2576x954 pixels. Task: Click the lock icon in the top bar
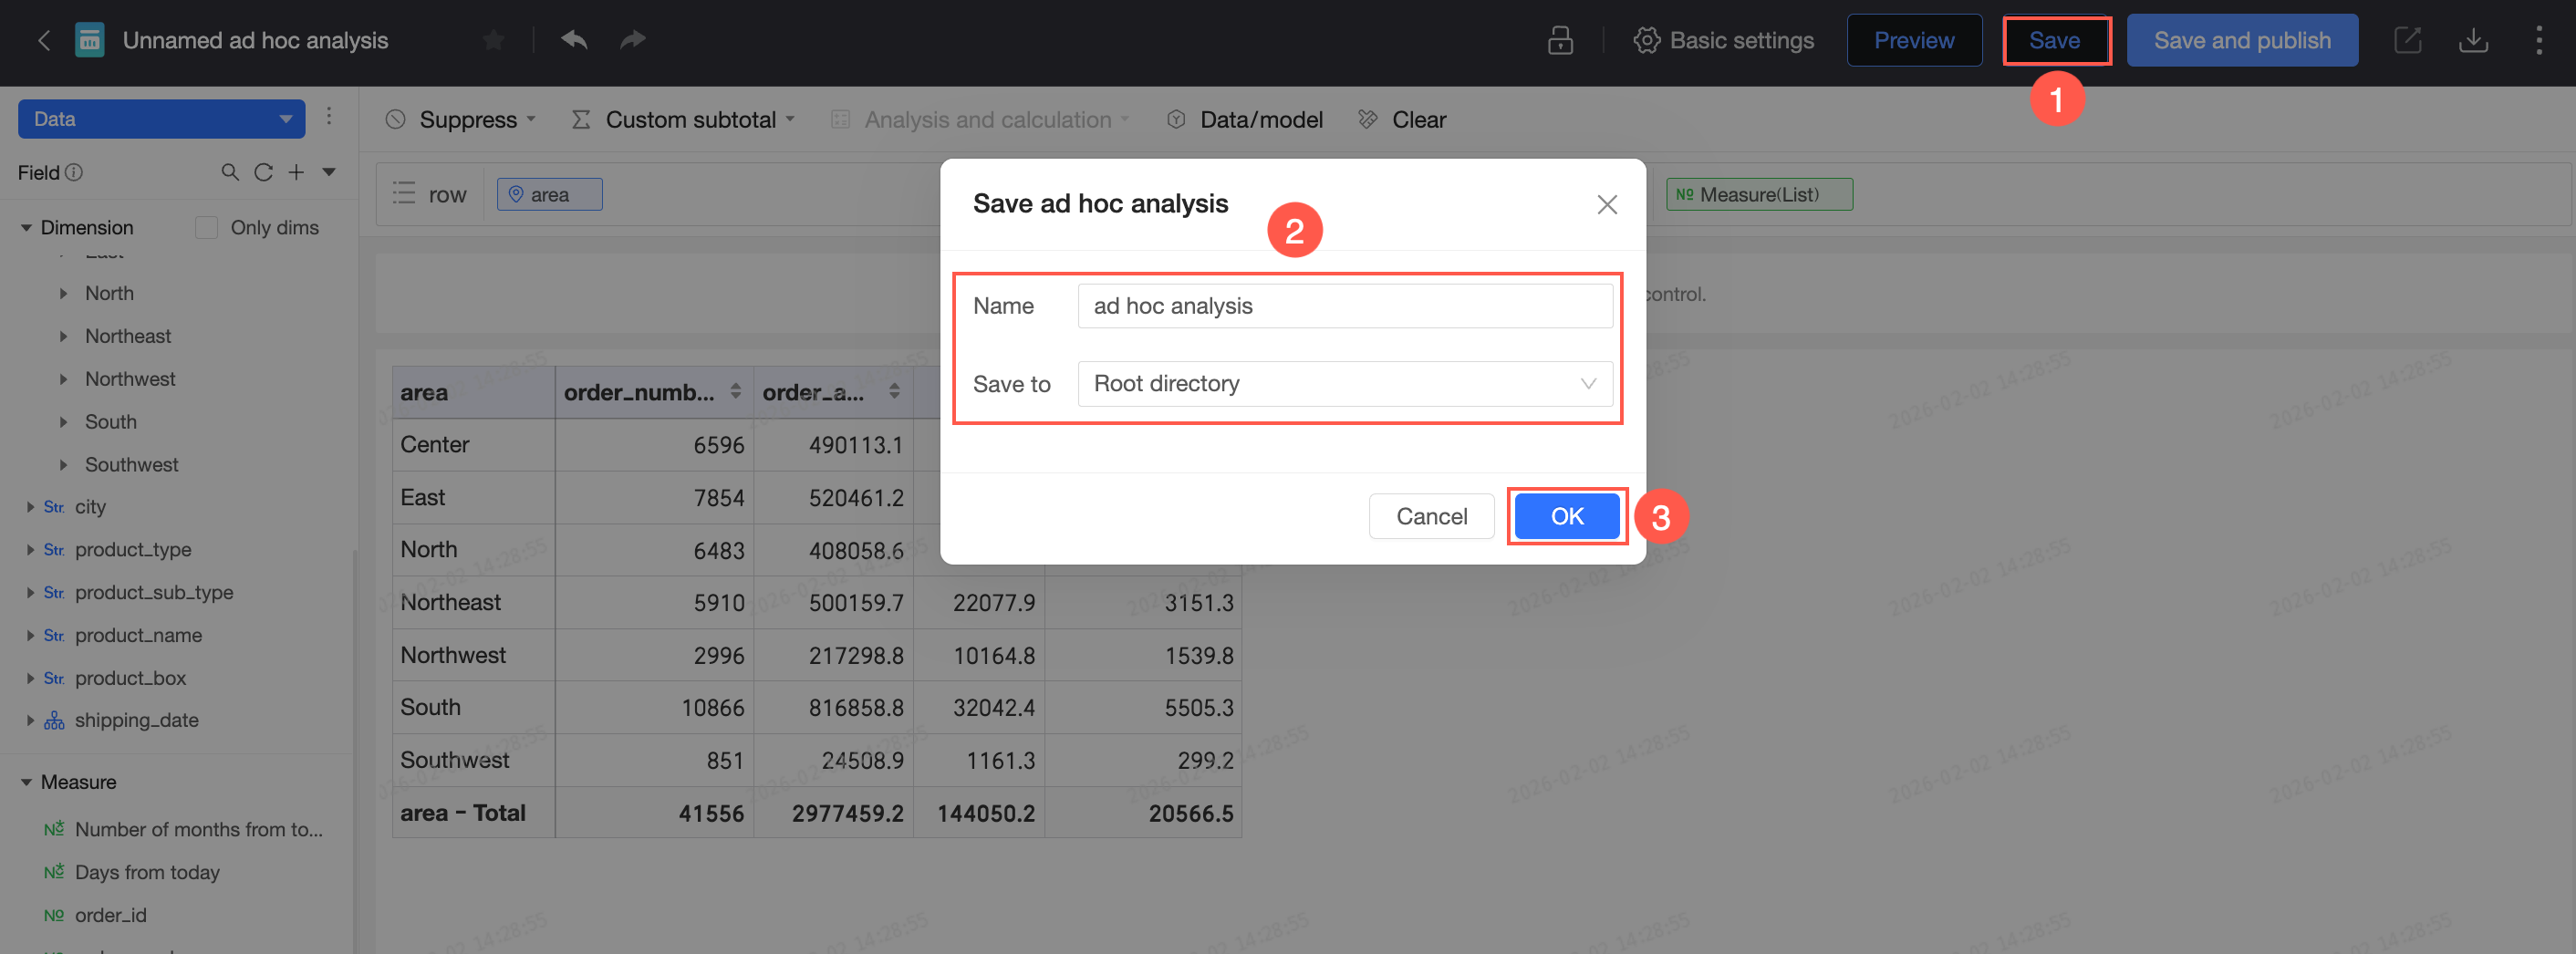(1560, 40)
